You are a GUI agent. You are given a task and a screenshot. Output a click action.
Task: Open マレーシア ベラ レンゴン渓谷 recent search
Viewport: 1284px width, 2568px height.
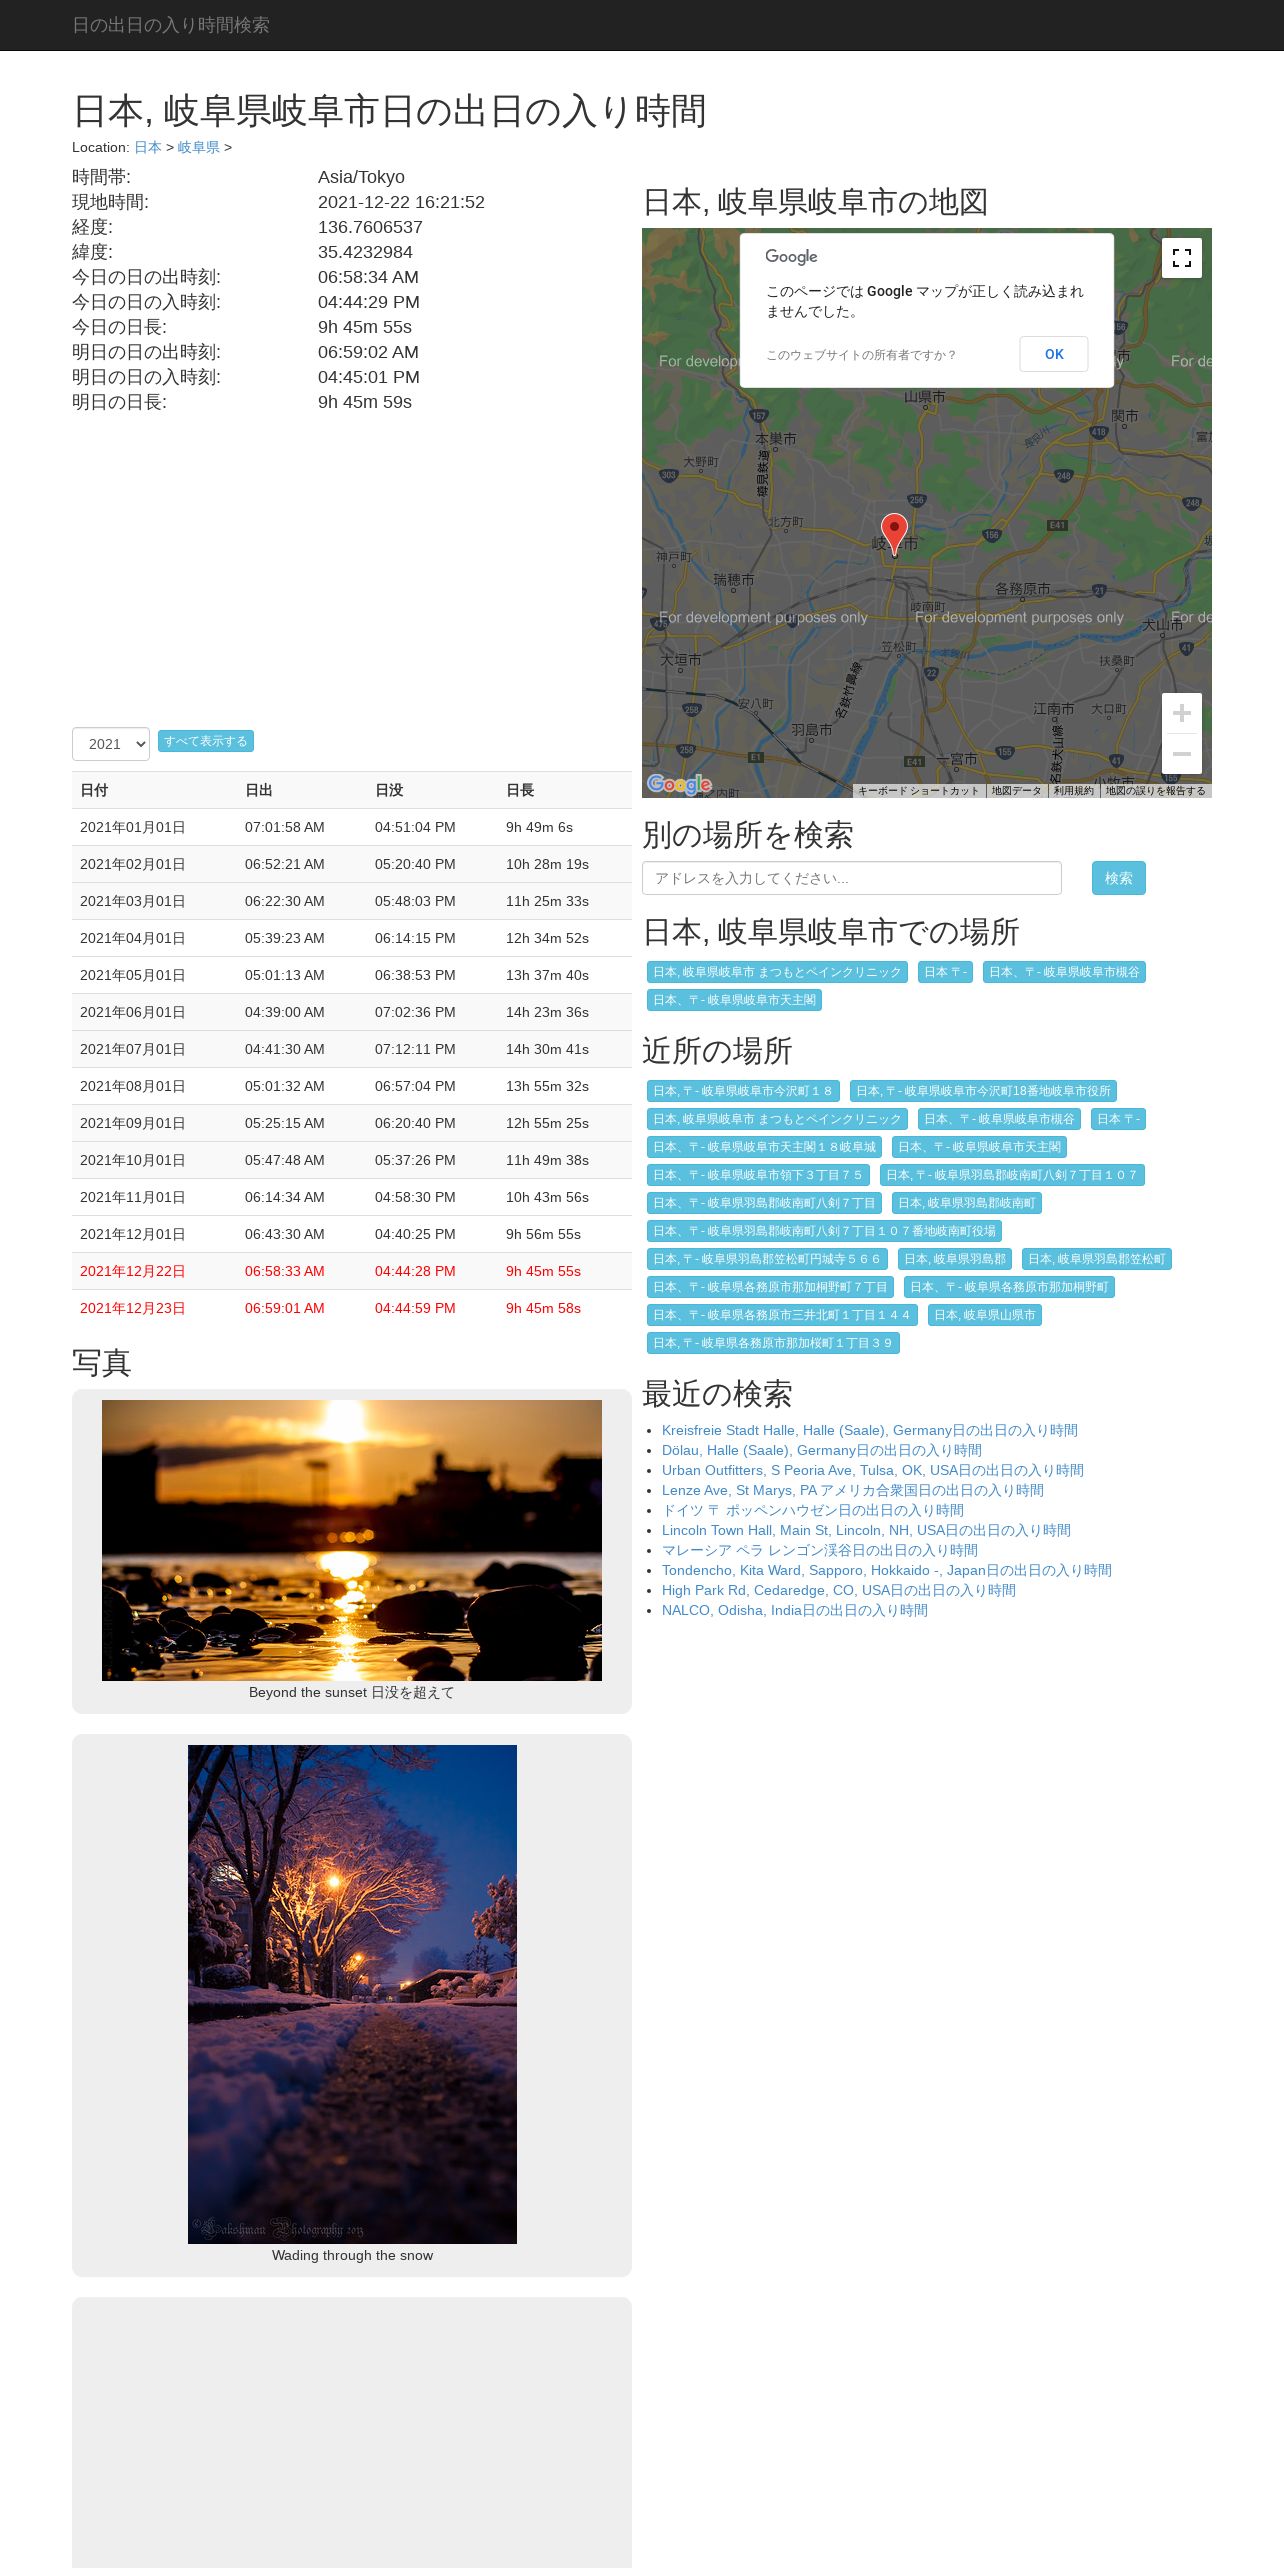coord(820,1550)
